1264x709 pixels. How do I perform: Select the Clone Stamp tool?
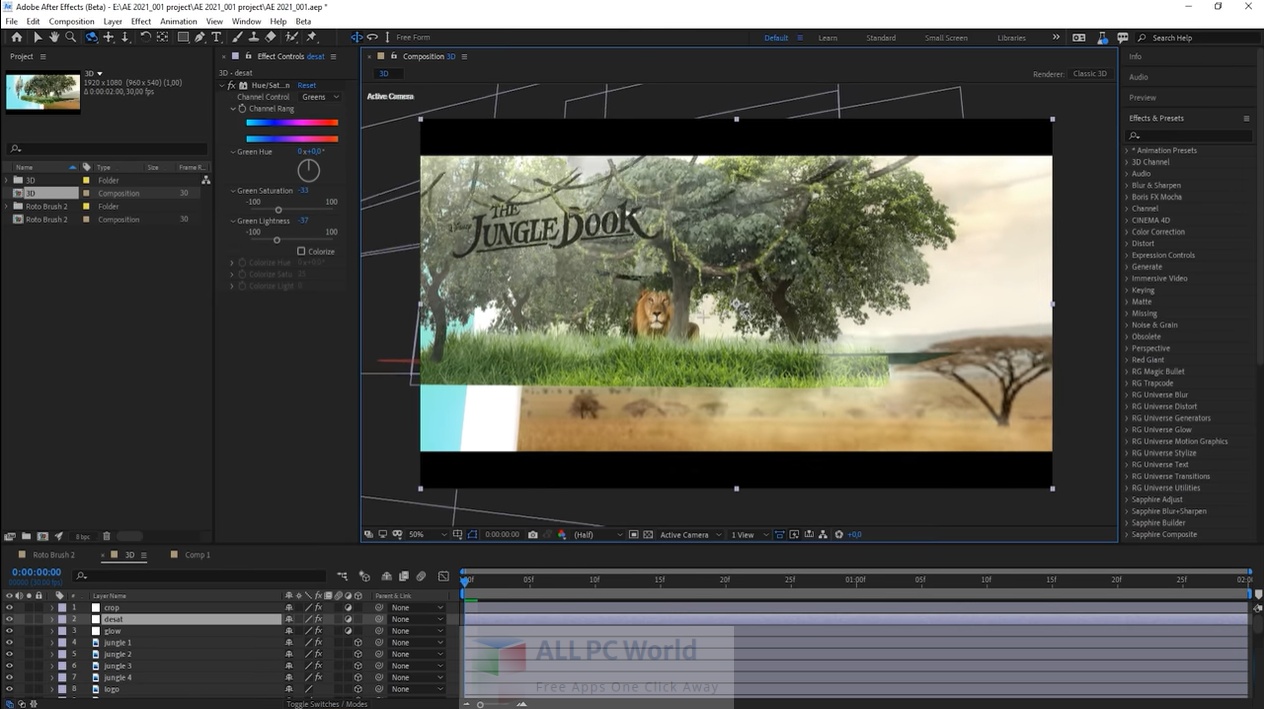click(x=254, y=37)
